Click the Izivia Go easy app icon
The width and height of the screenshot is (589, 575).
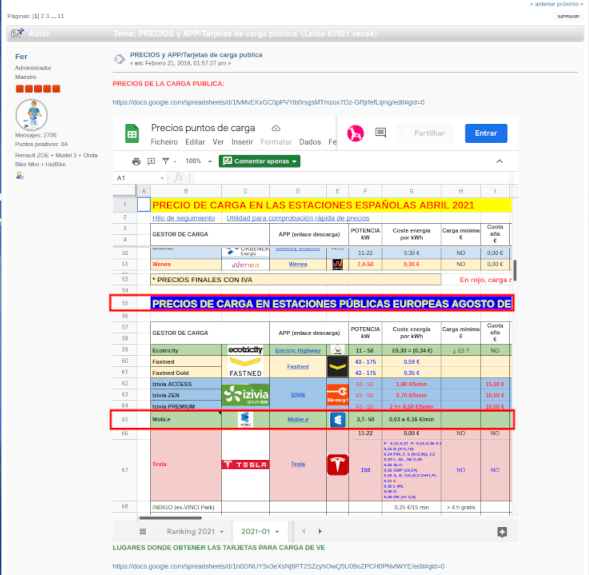tap(338, 394)
